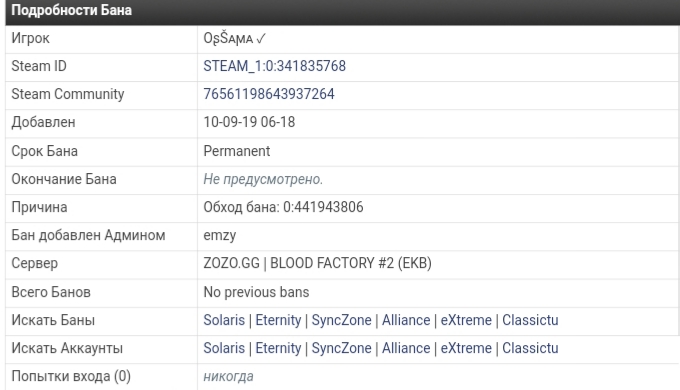Image resolution: width=680 pixels, height=390 pixels.
Task: Search accounts on Eternity
Action: point(278,348)
